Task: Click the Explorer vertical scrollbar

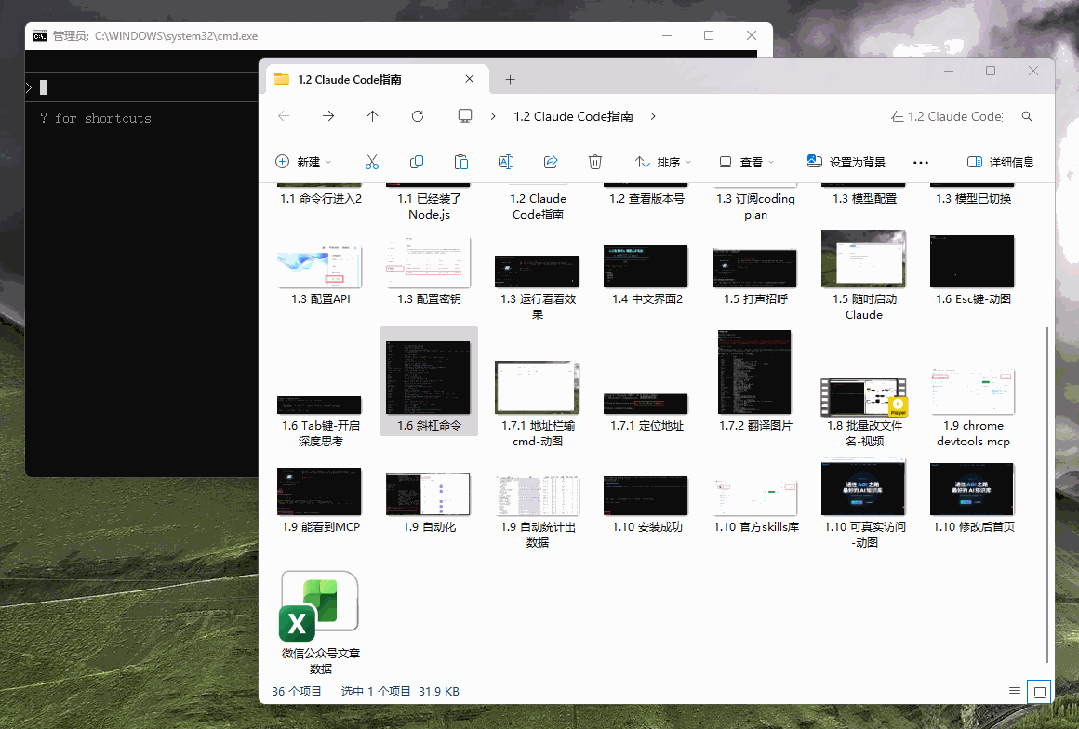Action: point(1046,493)
